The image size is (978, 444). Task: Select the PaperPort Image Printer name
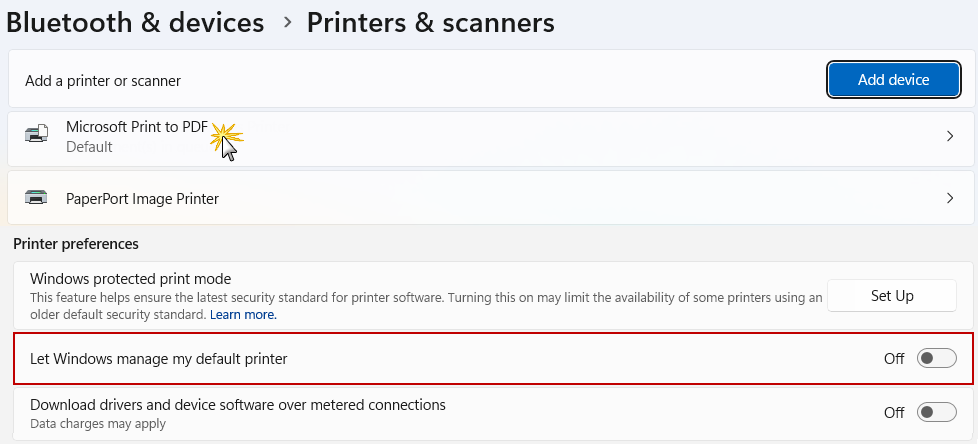pyautogui.click(x=142, y=198)
